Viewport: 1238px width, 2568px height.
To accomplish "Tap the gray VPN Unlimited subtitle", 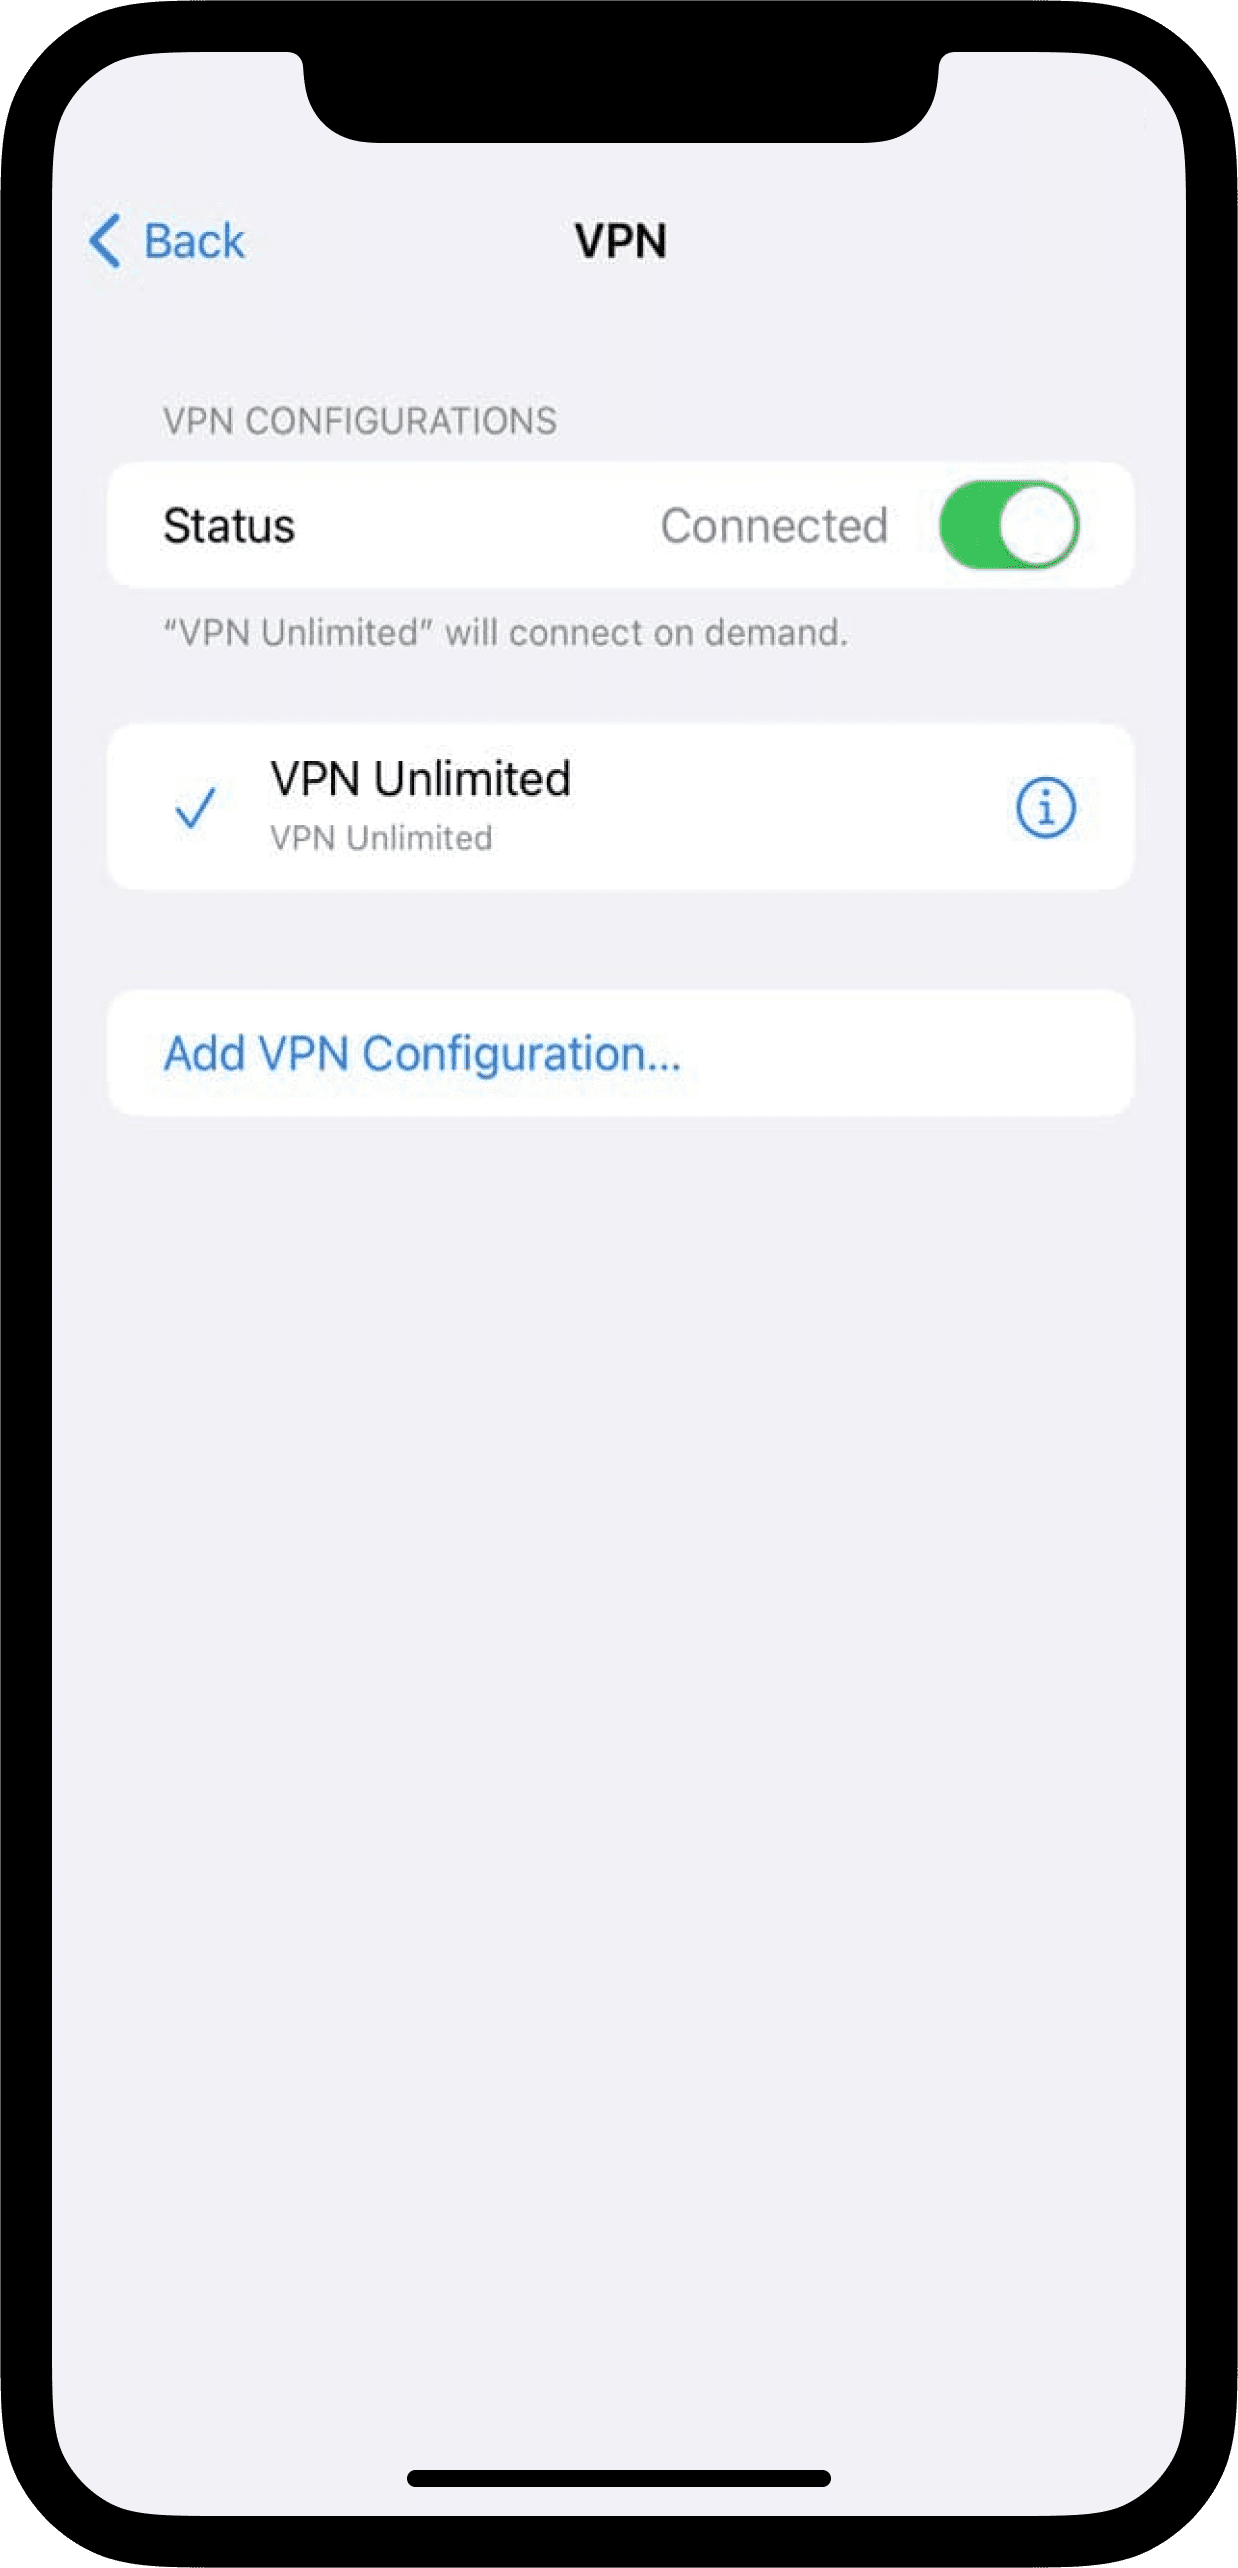I will (381, 838).
